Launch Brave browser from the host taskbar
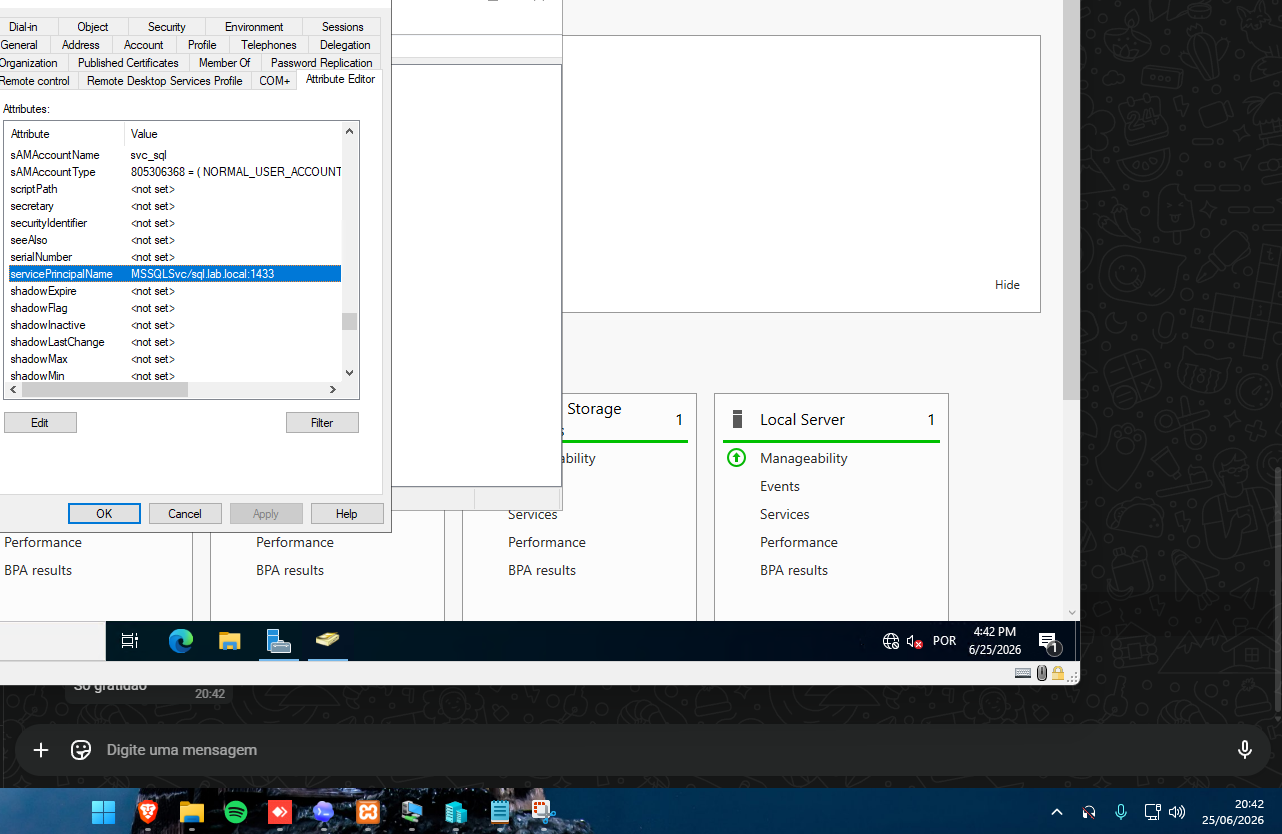Image resolution: width=1282 pixels, height=834 pixels. click(148, 811)
